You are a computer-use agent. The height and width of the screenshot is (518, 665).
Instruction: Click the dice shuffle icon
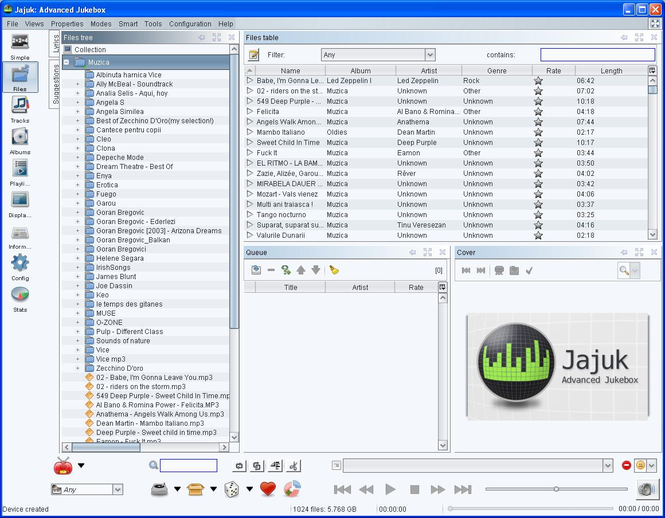(x=232, y=489)
